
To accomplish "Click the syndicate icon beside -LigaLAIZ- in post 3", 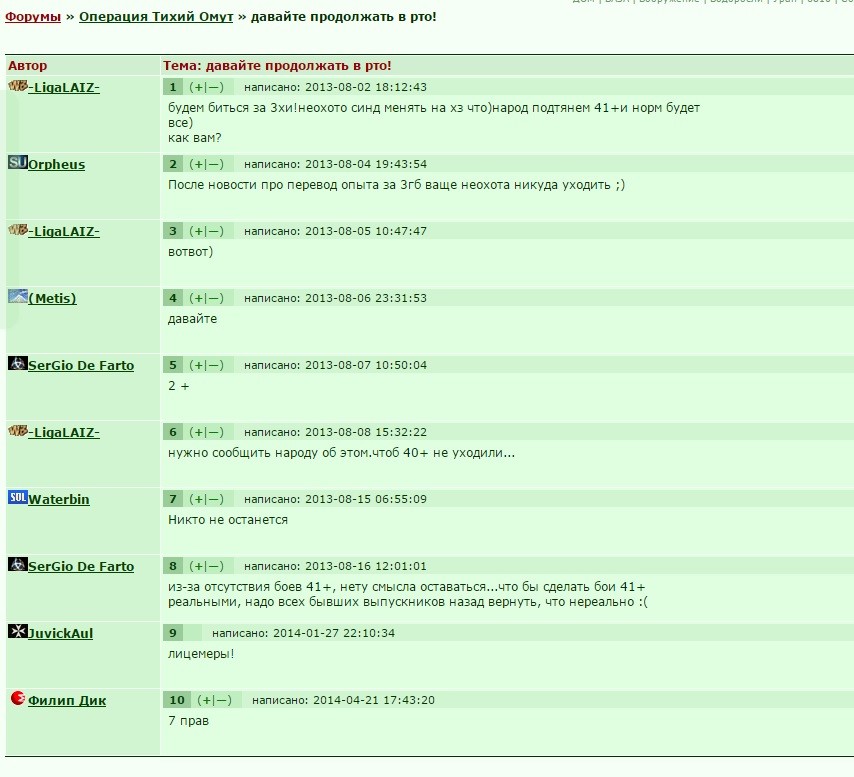I will (x=17, y=230).
